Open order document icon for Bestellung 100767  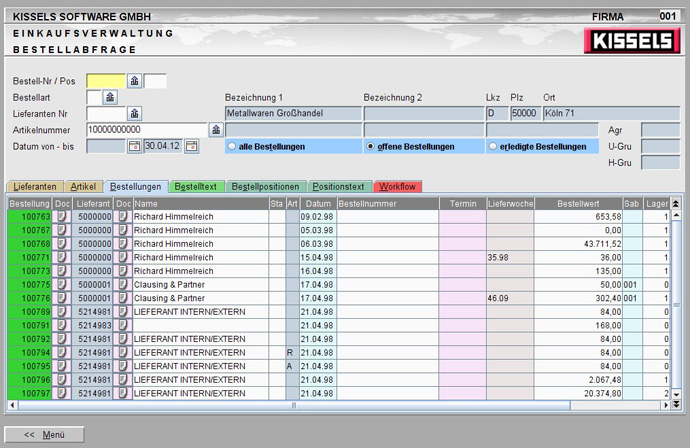point(62,230)
